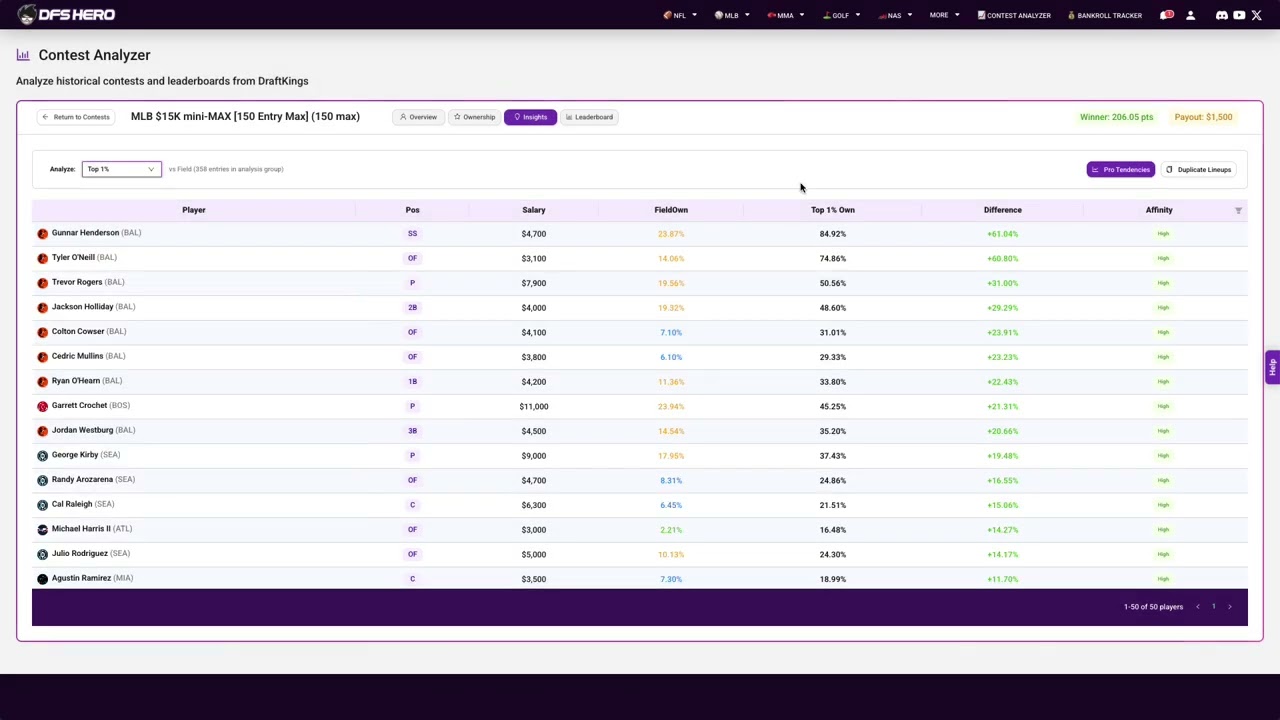
Task: Open the Analyze Top 1% dropdown
Action: (121, 169)
